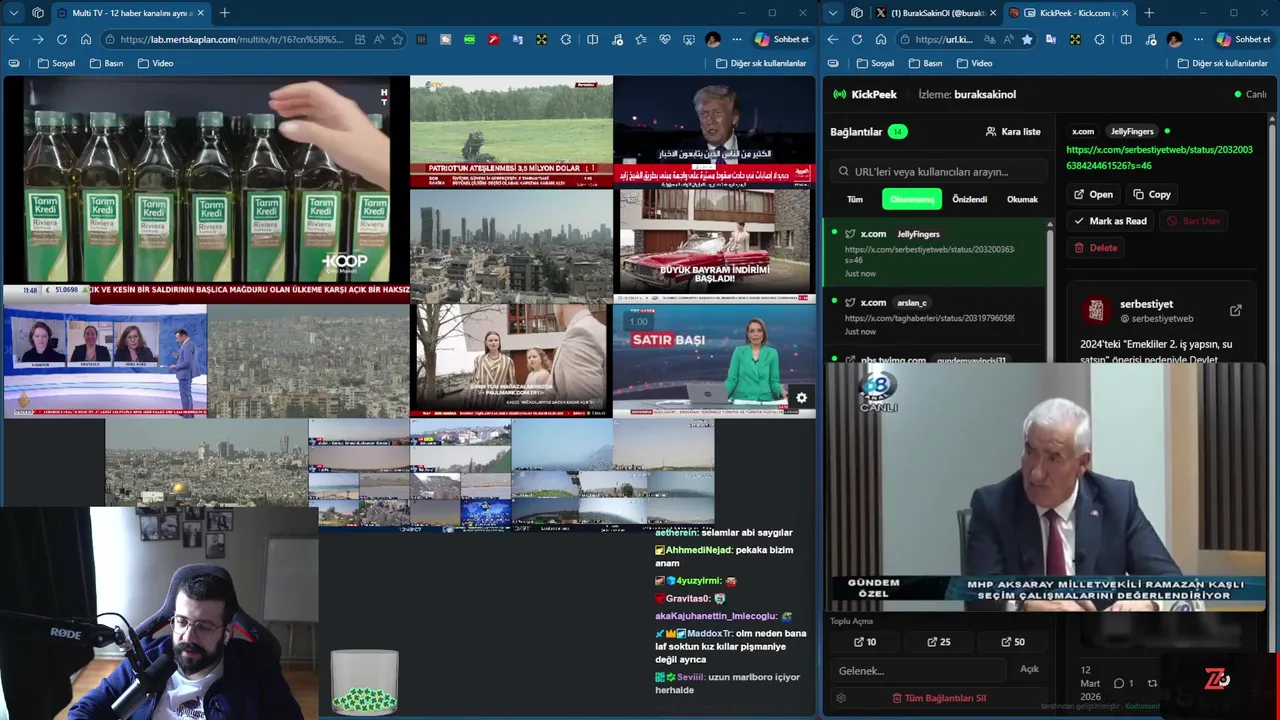
Task: Open the bookmarks bar toggle icon in left window
Action: point(14,63)
